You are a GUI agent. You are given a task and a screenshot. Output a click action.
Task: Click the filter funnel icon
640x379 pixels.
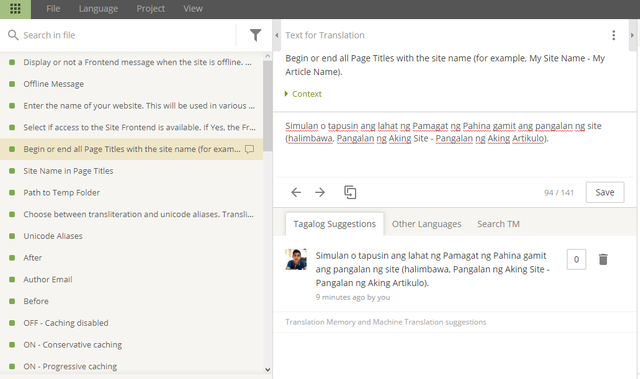coord(255,35)
